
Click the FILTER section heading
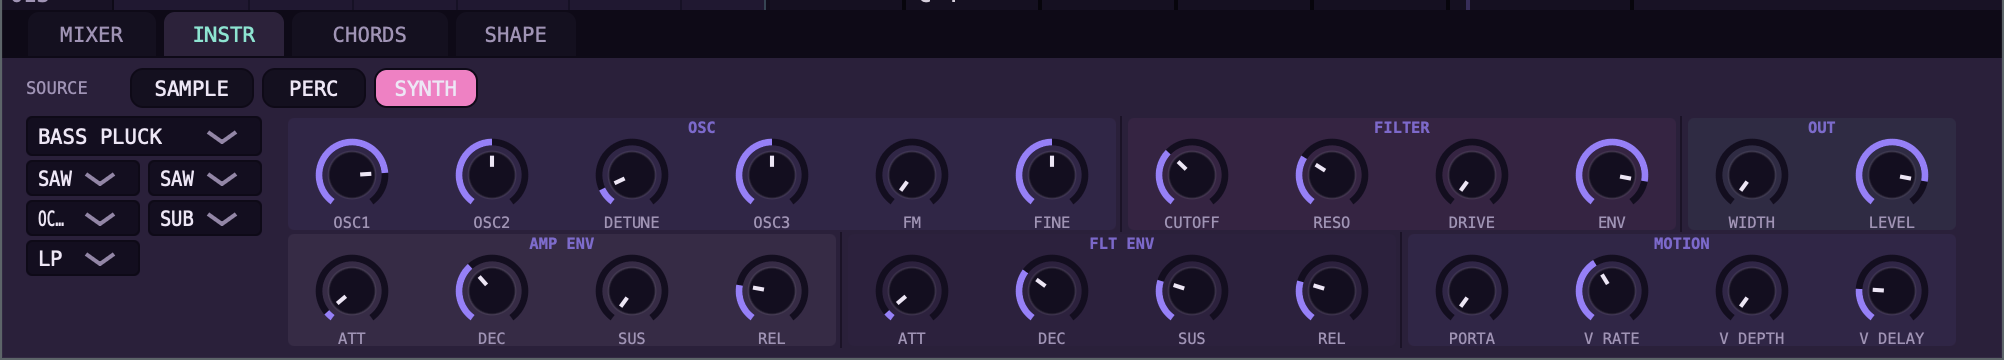tap(1402, 128)
